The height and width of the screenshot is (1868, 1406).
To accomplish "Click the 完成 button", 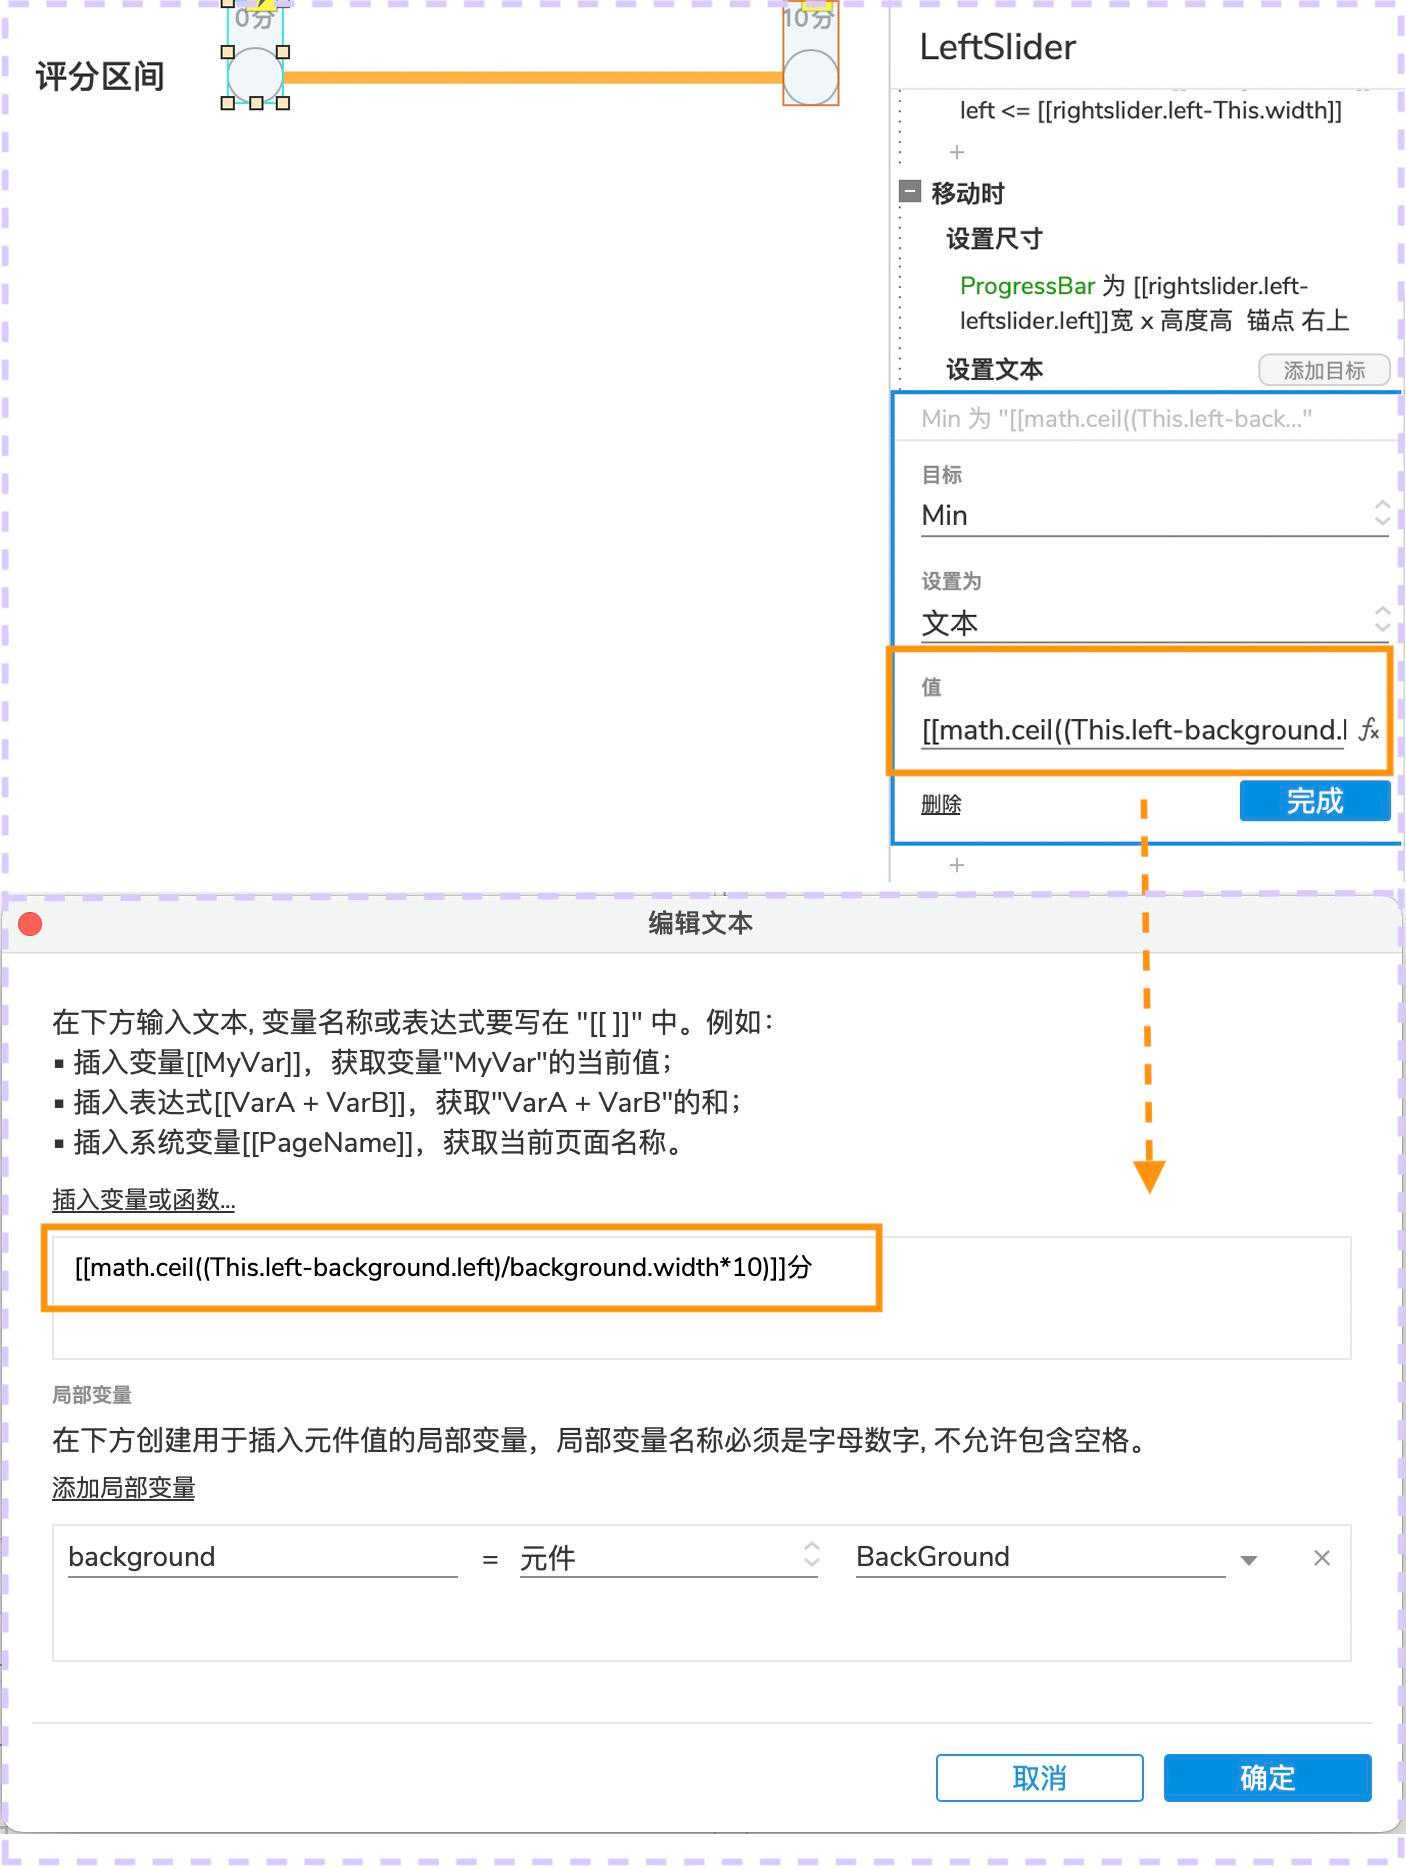I will (1315, 801).
